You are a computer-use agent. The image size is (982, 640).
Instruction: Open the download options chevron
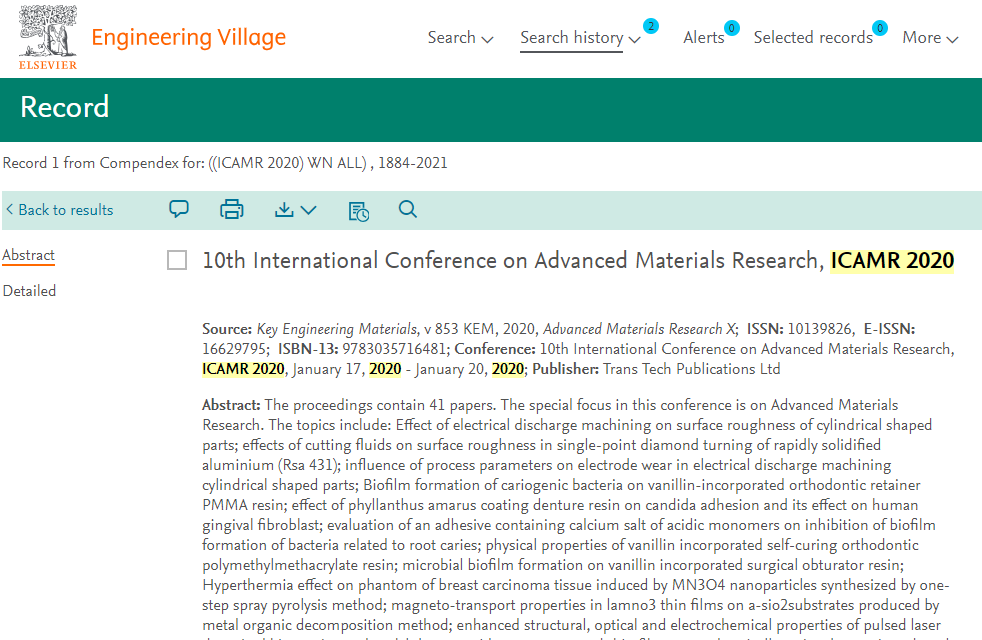[308, 210]
